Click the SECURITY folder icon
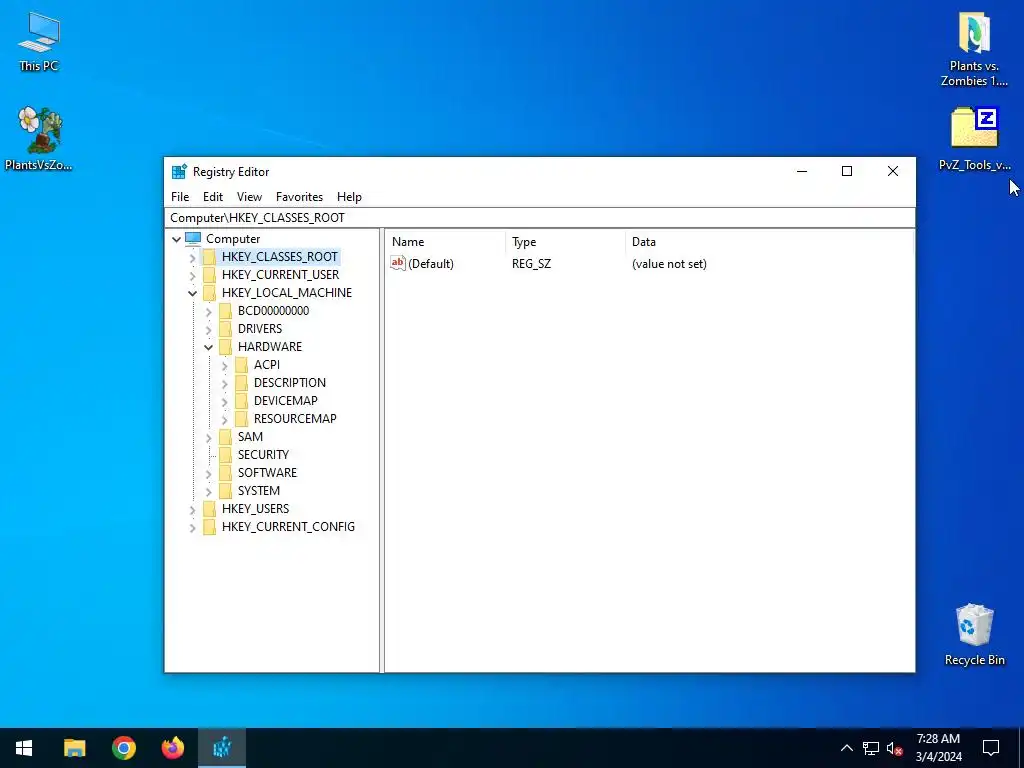The image size is (1024, 768). tap(225, 455)
